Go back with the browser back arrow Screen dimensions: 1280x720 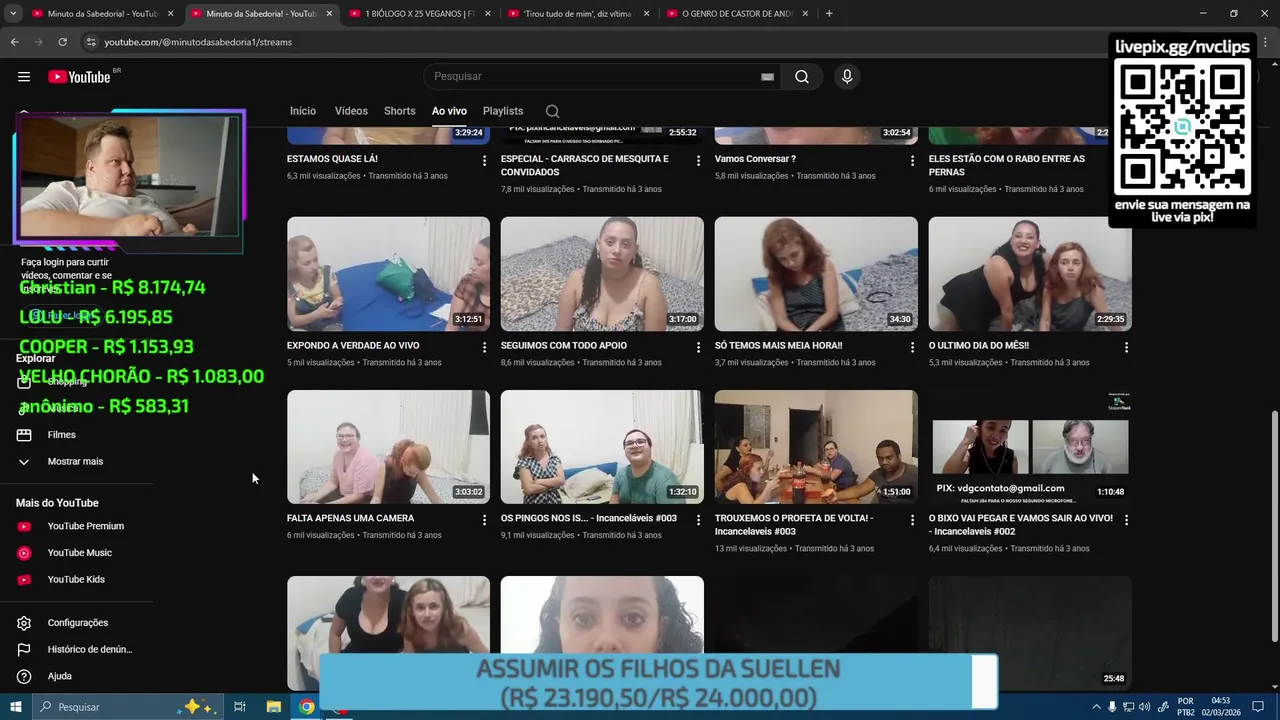(14, 42)
